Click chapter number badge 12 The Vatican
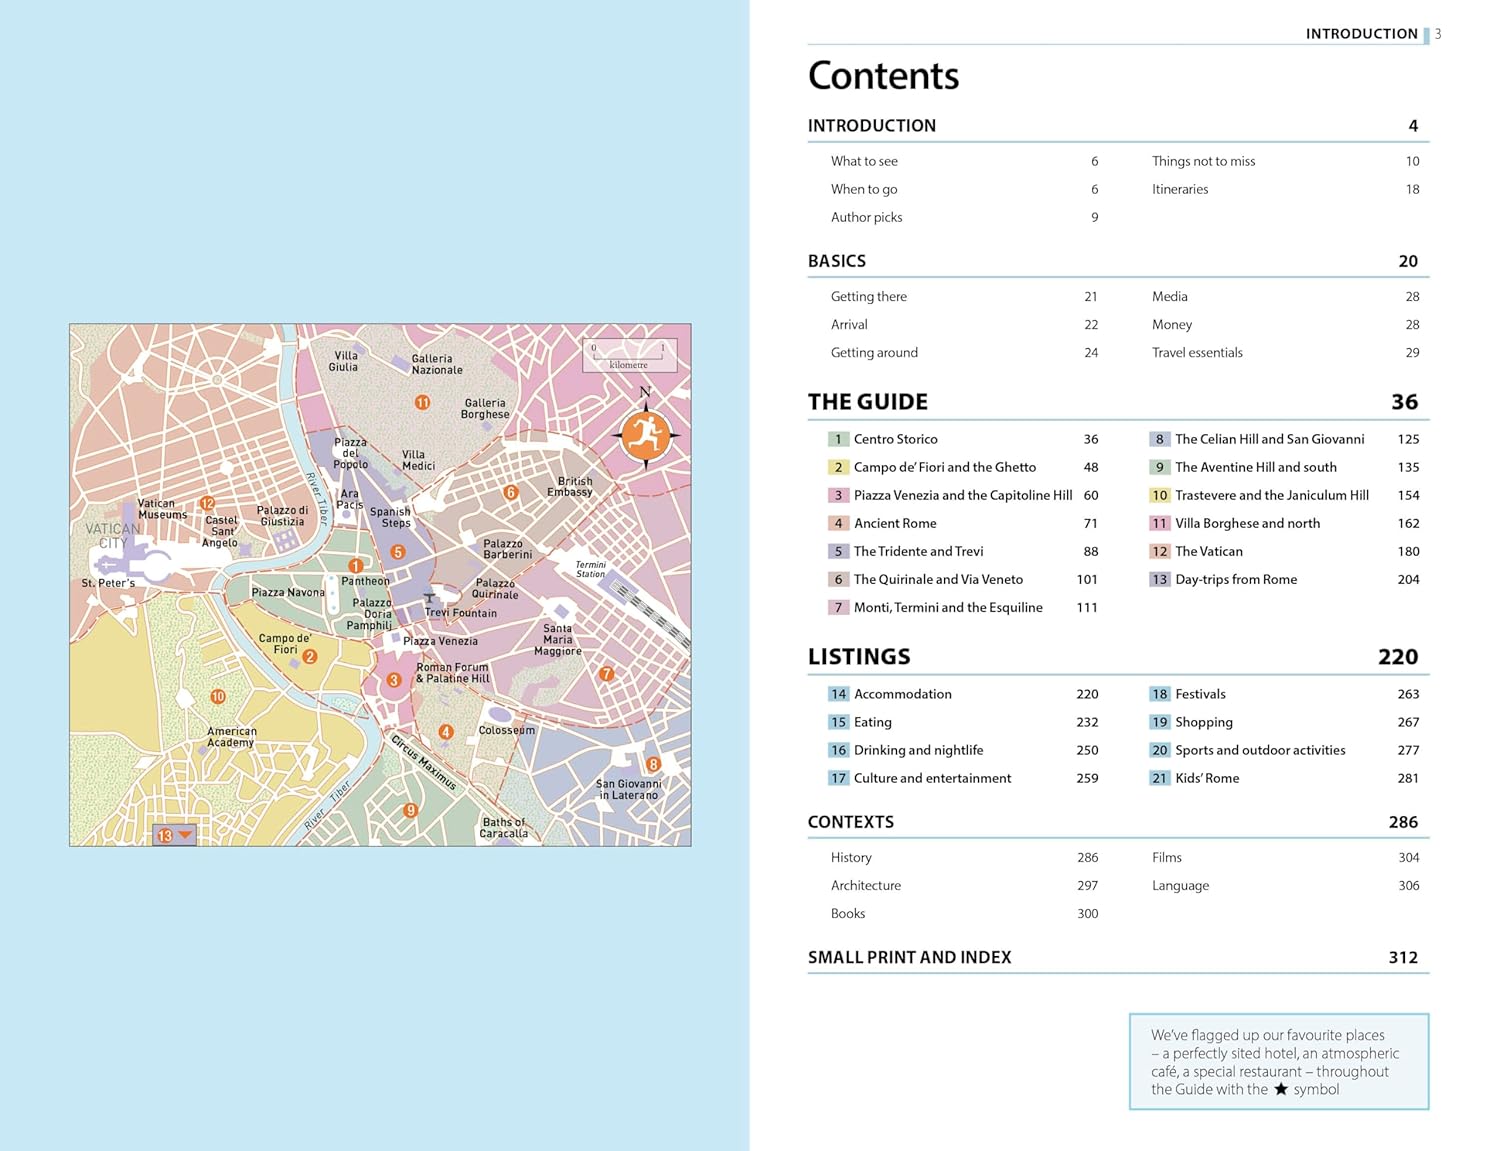 (x=1159, y=551)
